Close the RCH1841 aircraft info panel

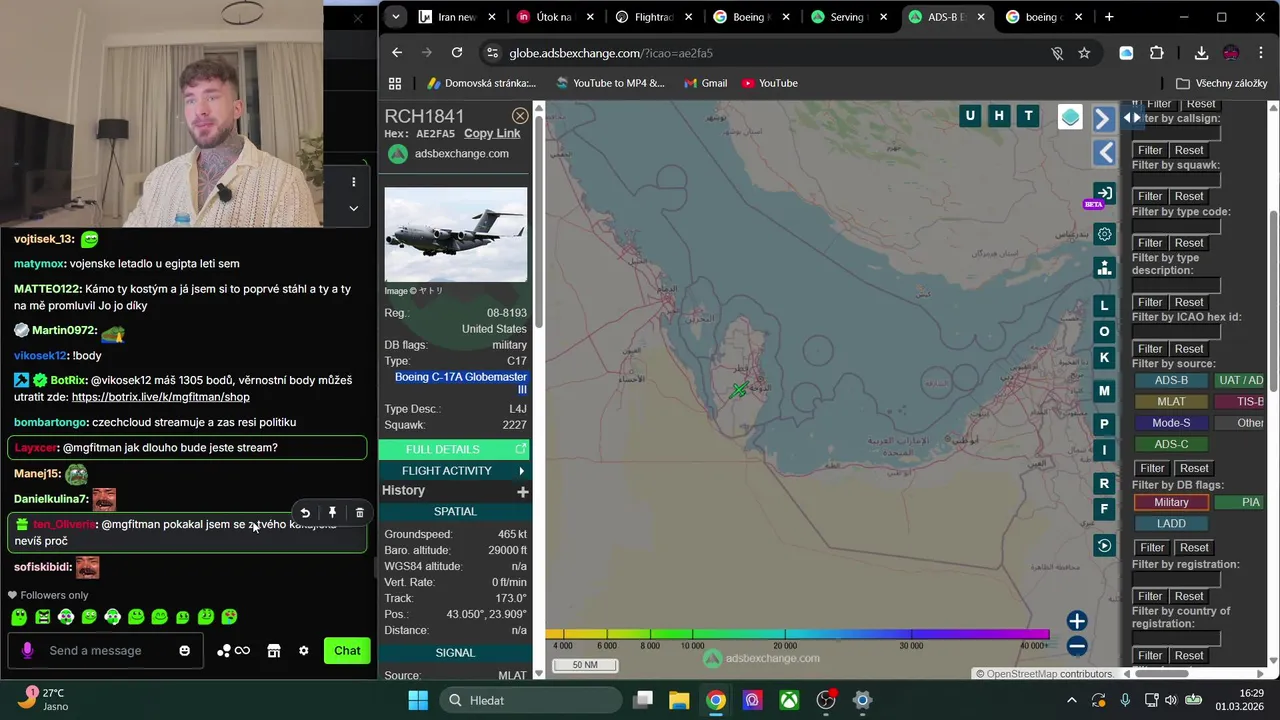tap(520, 116)
